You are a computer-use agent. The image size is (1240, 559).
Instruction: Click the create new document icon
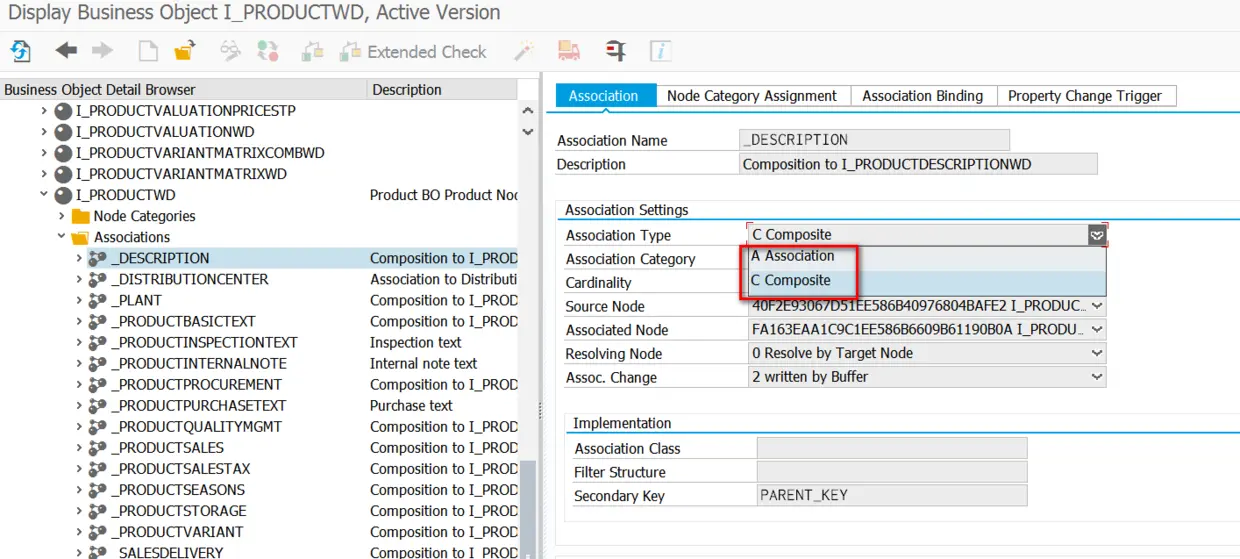[148, 51]
